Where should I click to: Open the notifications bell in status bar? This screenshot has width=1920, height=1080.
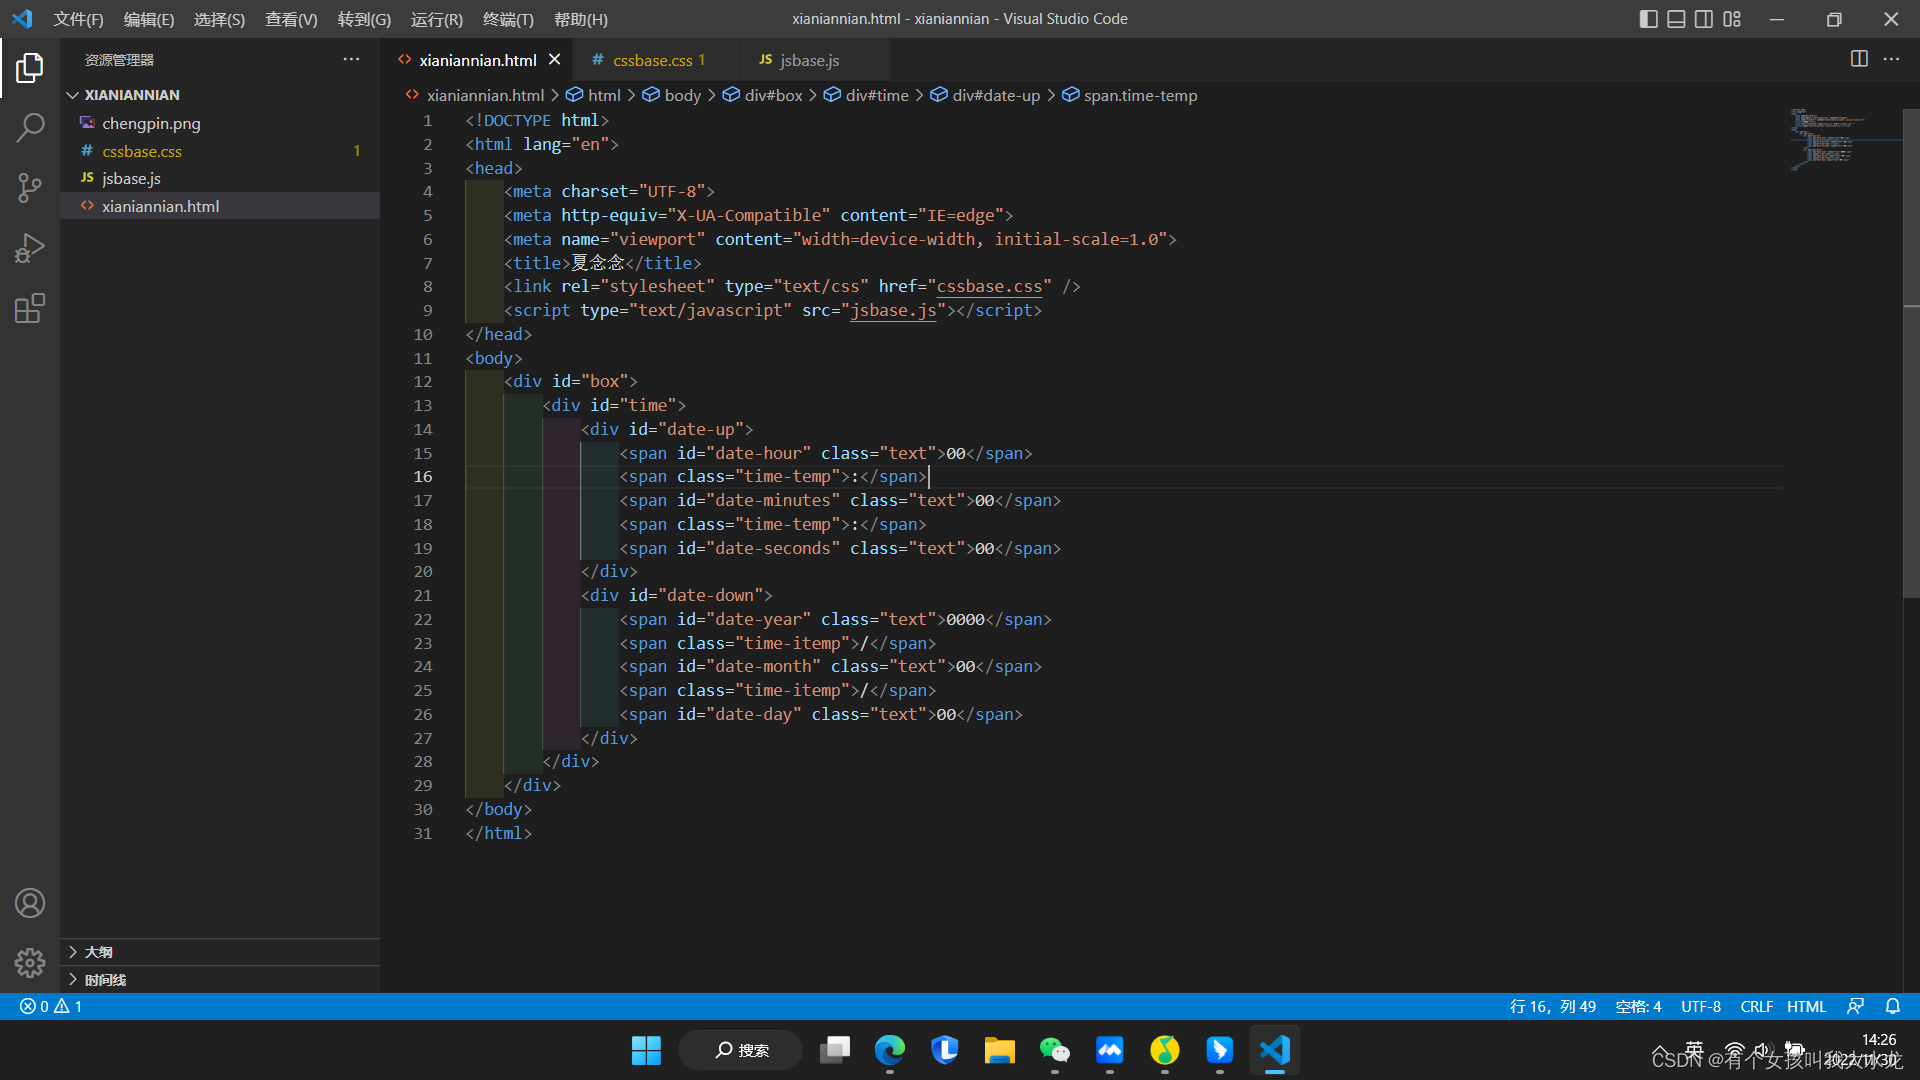[1893, 1006]
